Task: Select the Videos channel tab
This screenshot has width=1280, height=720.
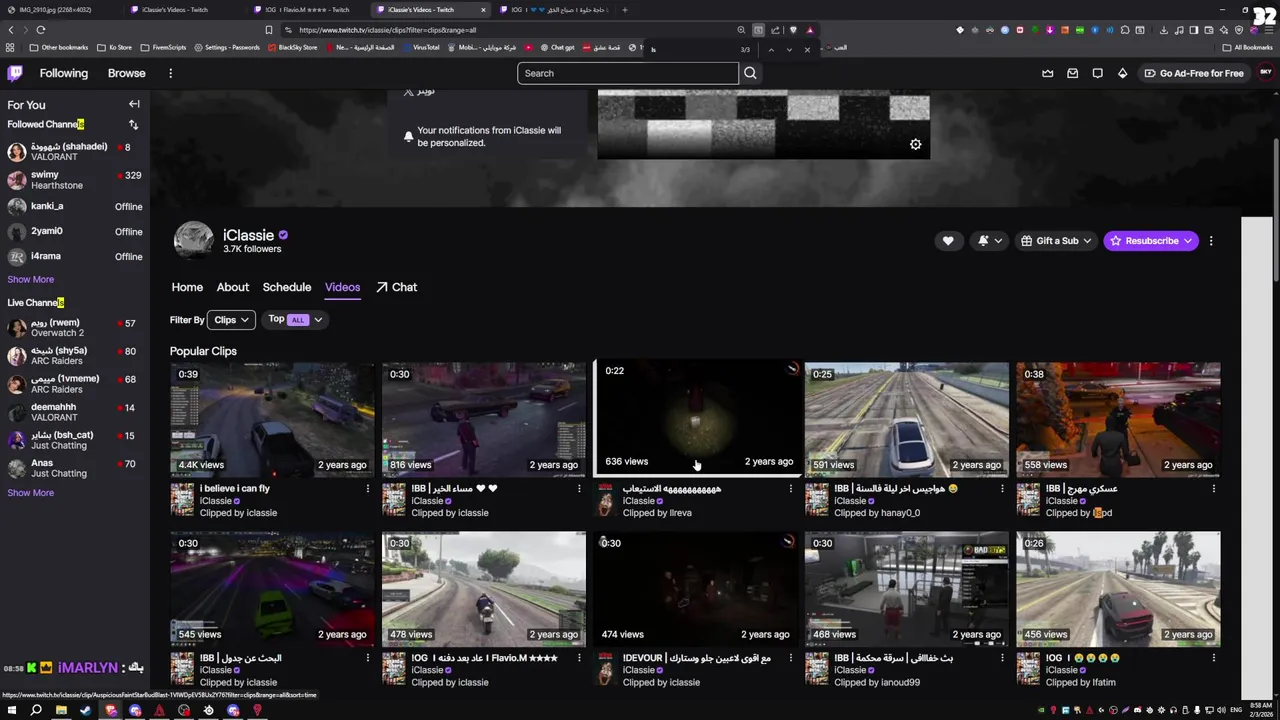Action: point(342,287)
